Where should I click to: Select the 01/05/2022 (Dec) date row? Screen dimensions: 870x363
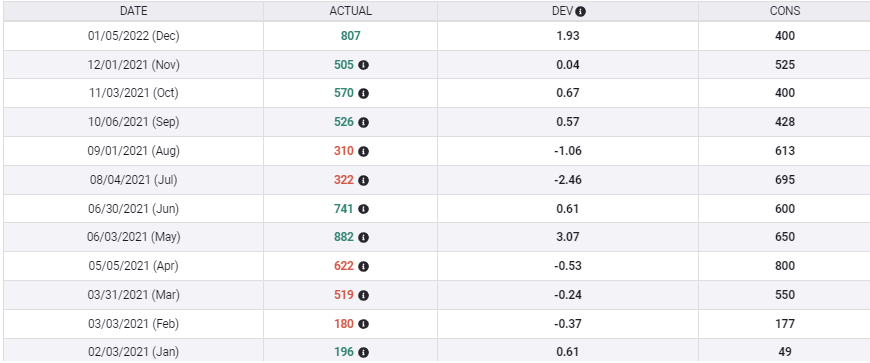click(x=437, y=36)
